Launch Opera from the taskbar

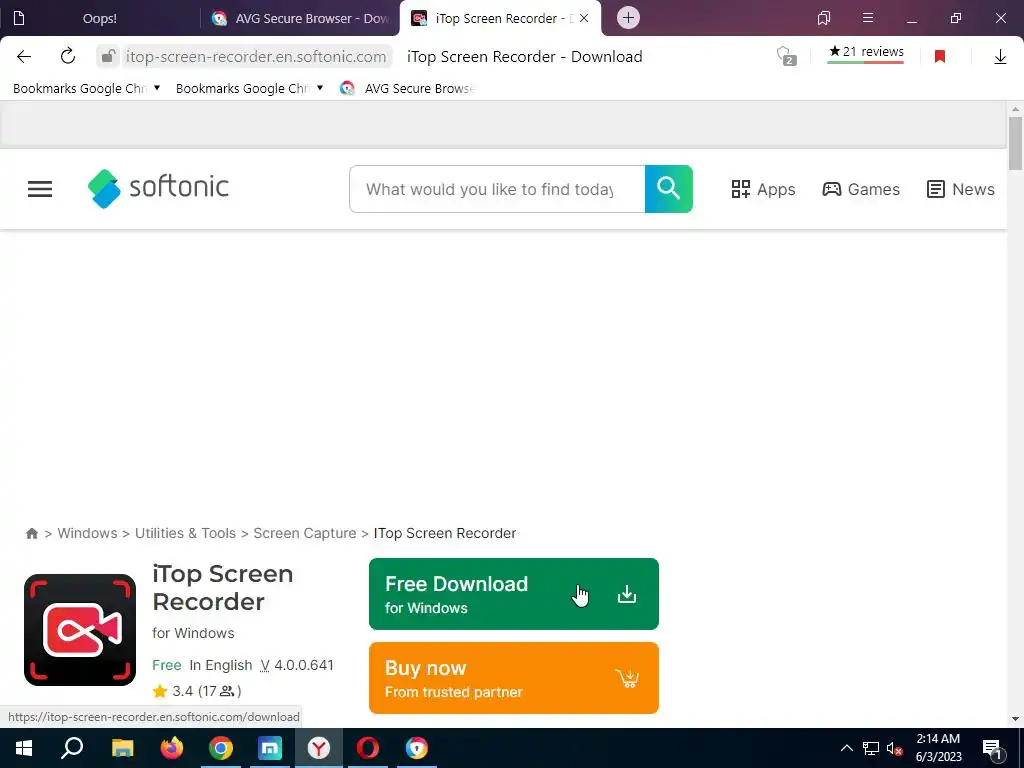(x=368, y=748)
